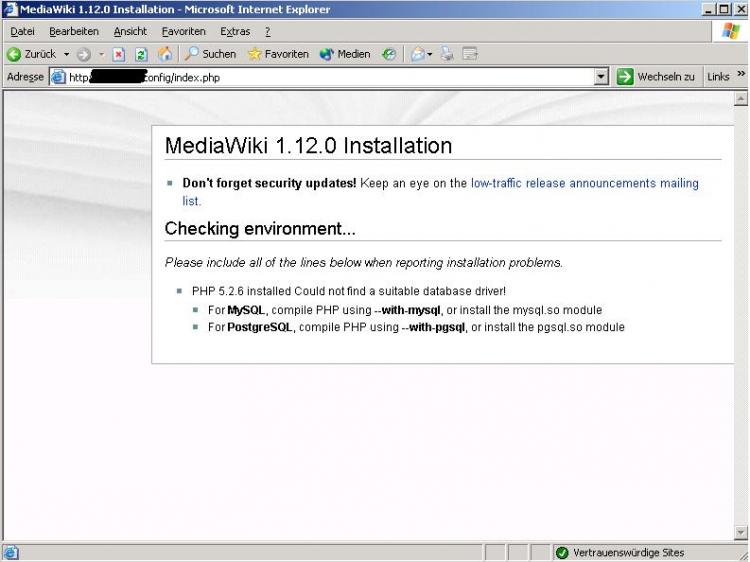This screenshot has height=562, width=750.
Task: Click the scrollbar down arrow
Action: pyautogui.click(x=741, y=532)
